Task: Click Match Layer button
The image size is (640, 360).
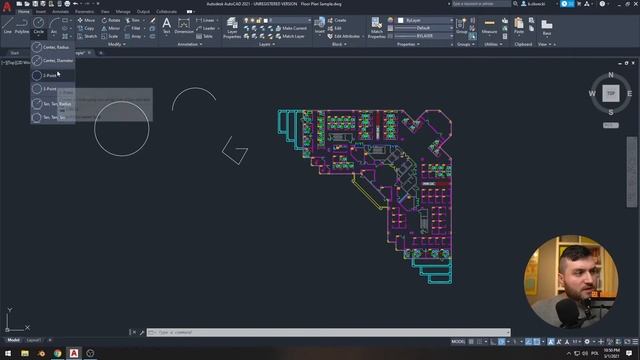Action: (x=290, y=36)
